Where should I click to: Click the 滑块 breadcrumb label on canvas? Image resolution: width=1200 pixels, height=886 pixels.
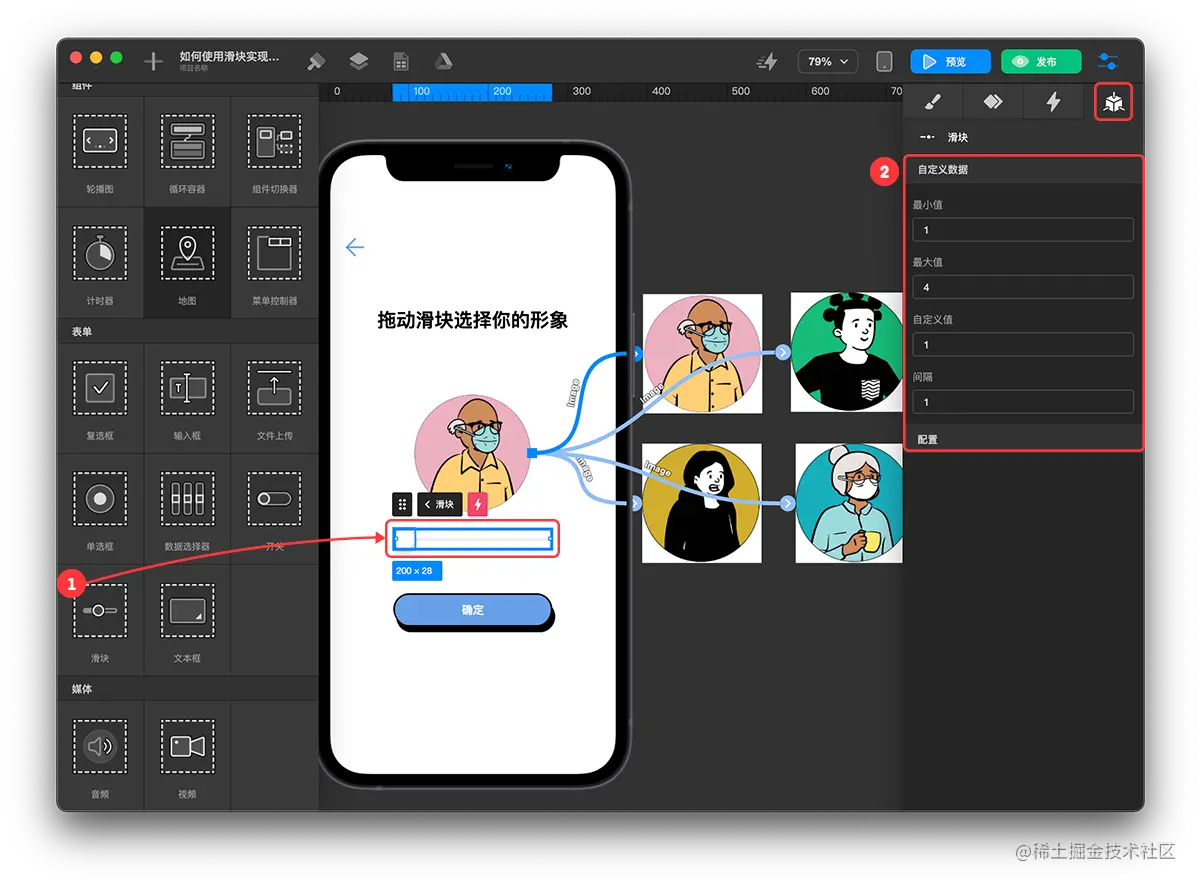pyautogui.click(x=440, y=504)
